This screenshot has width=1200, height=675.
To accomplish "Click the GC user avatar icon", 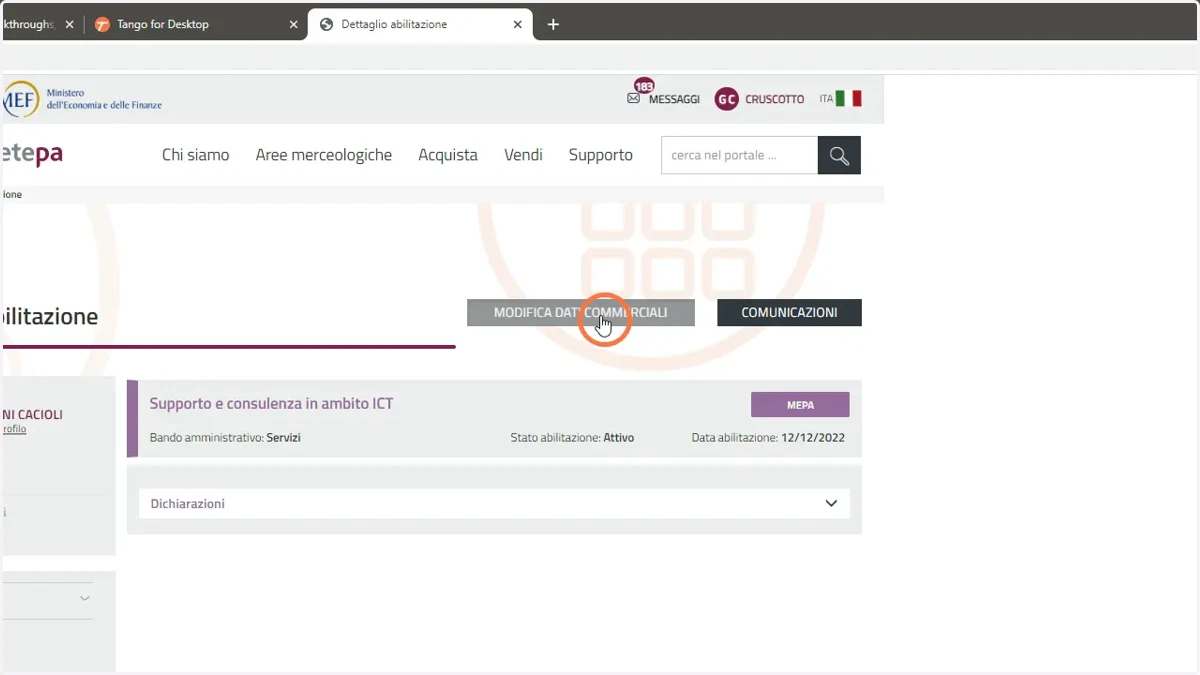I will tap(727, 99).
